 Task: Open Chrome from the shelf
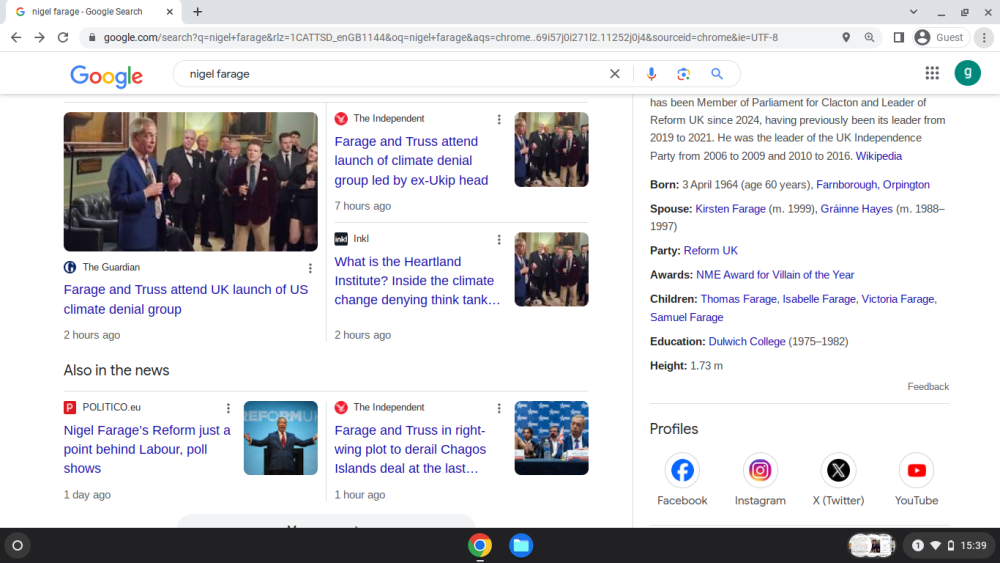480,546
